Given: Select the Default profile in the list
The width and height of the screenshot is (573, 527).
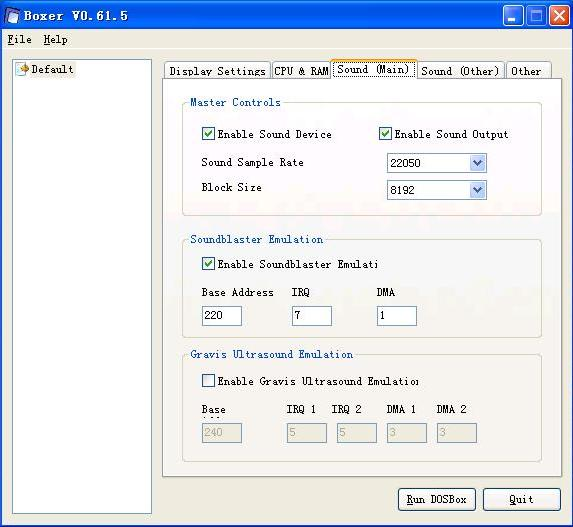Looking at the screenshot, I should (45, 69).
